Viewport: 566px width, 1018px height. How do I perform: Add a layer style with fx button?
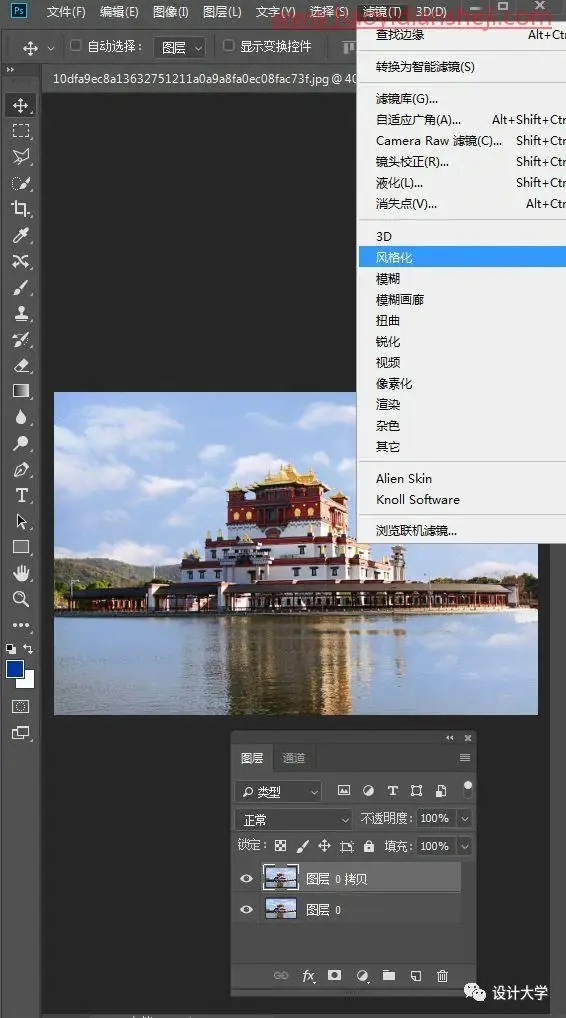coord(308,975)
